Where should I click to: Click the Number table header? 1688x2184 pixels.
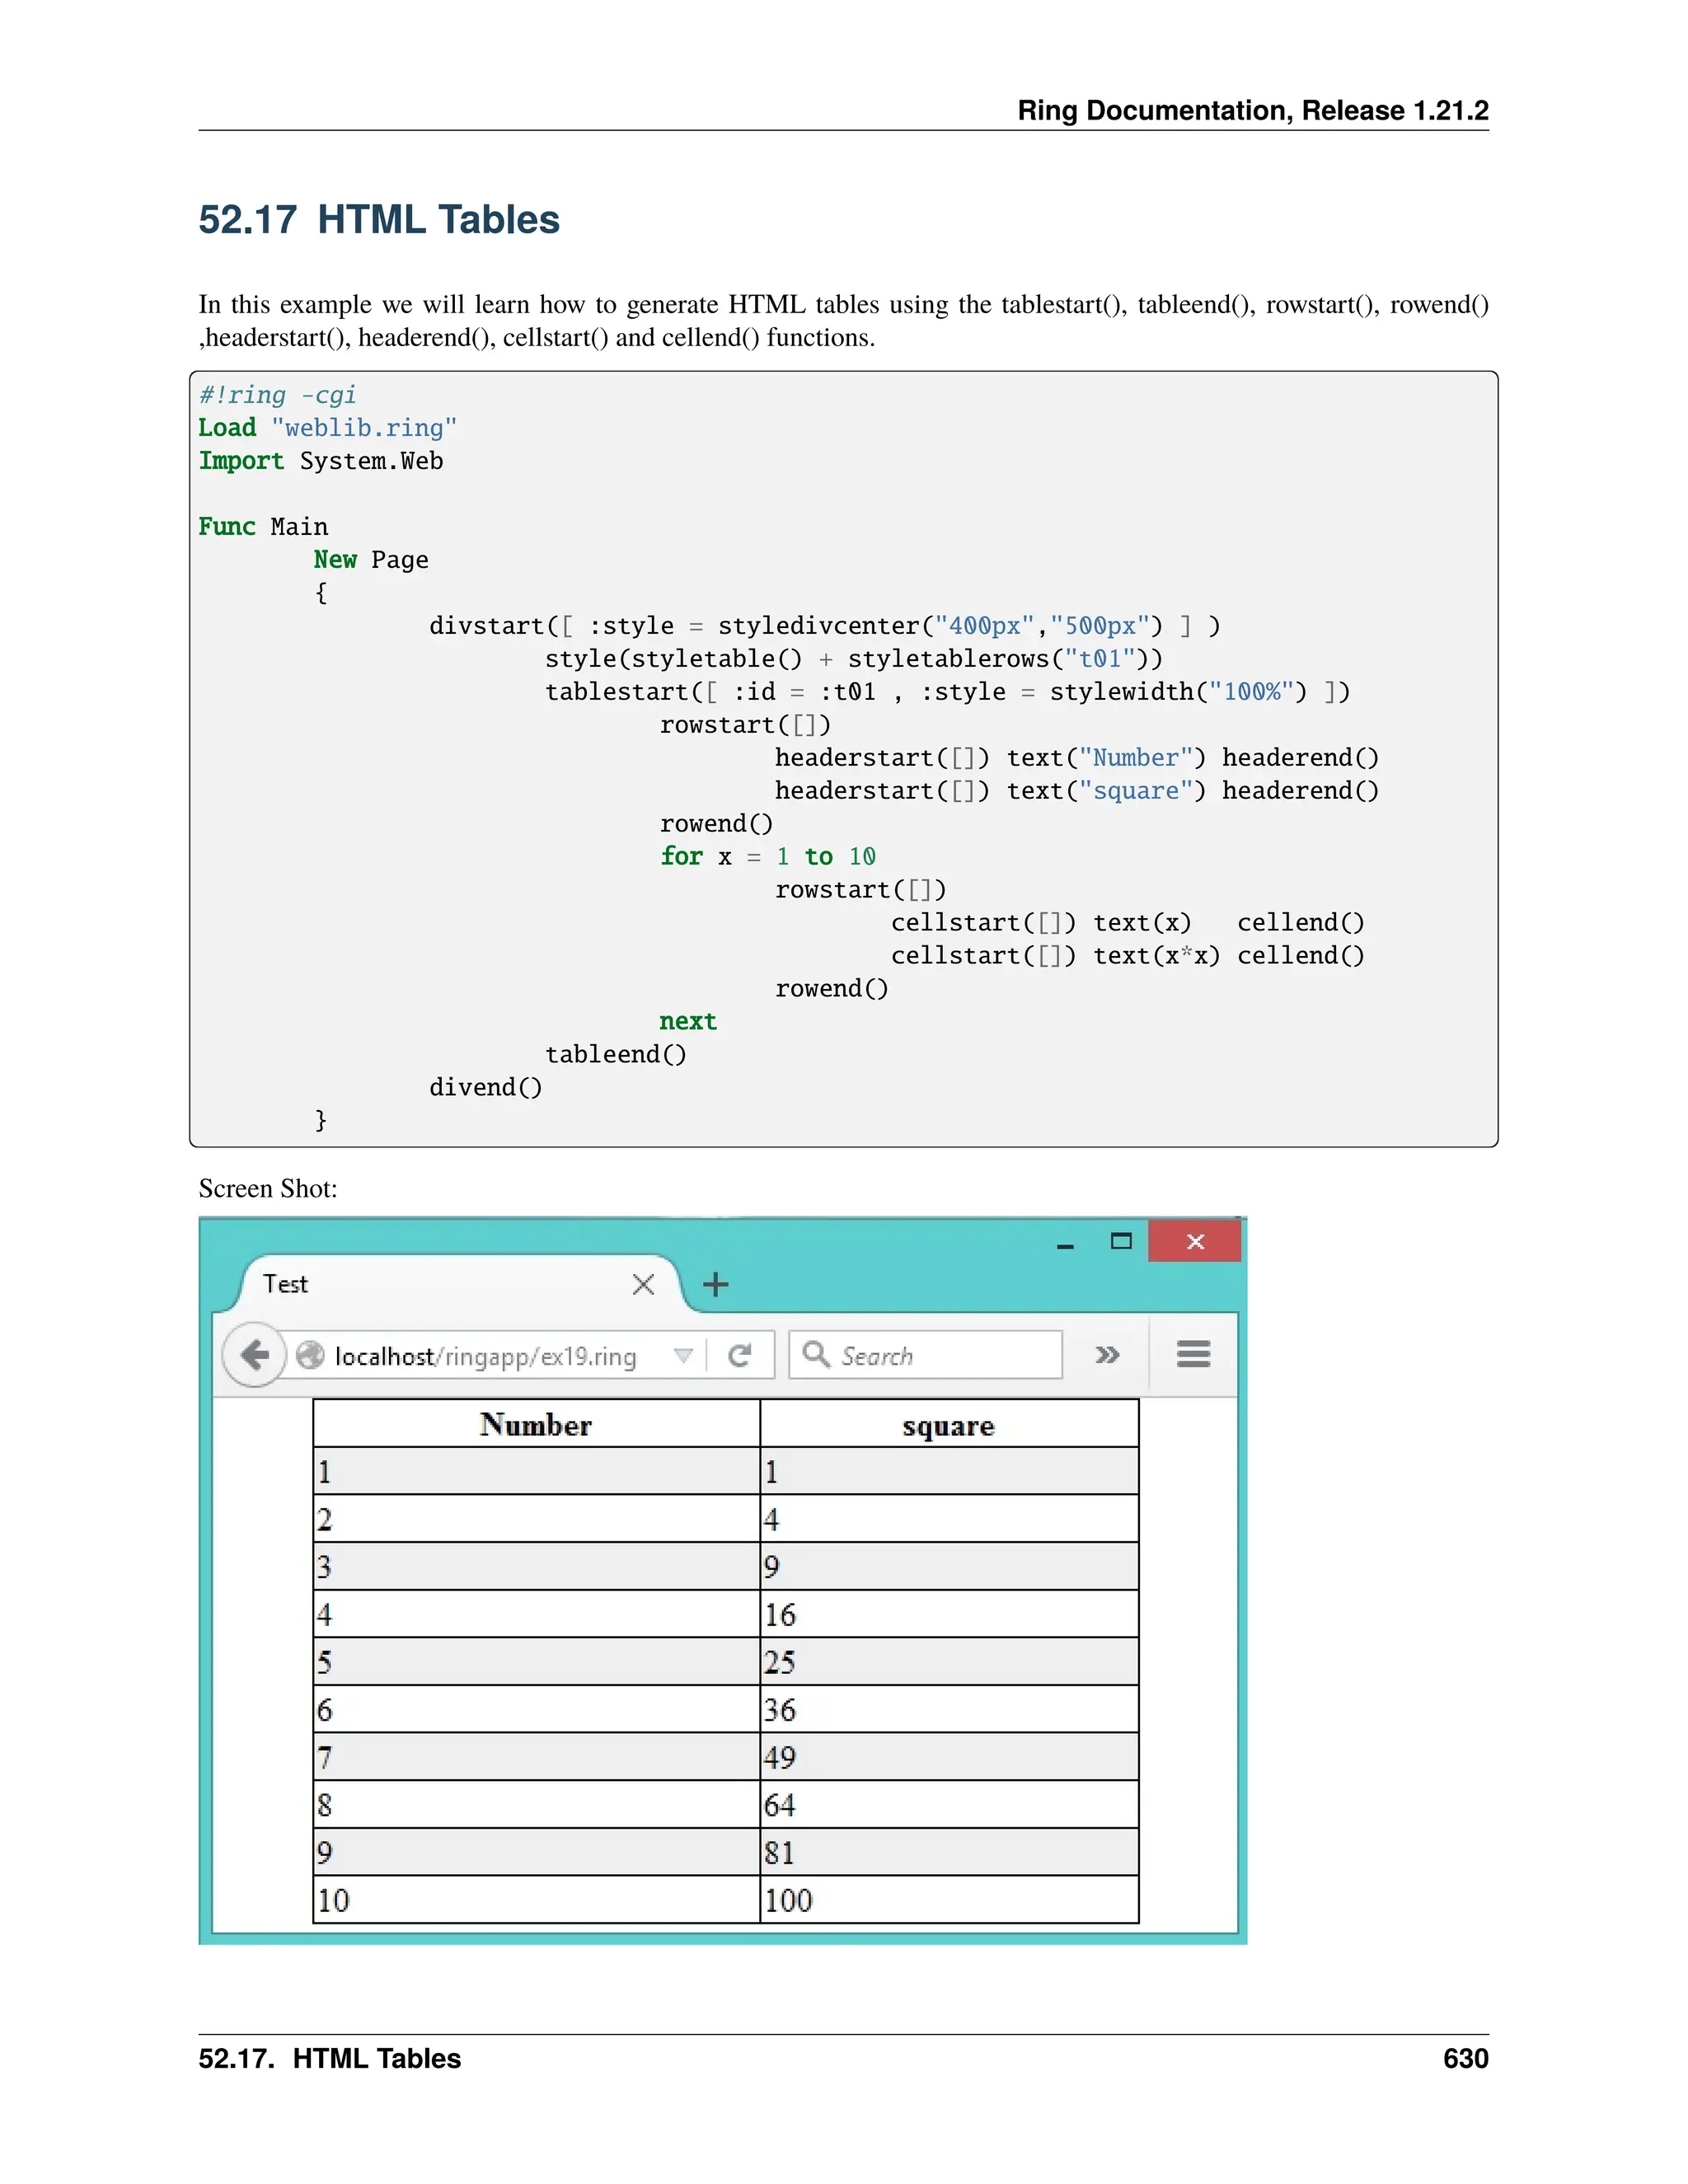[x=536, y=1424]
